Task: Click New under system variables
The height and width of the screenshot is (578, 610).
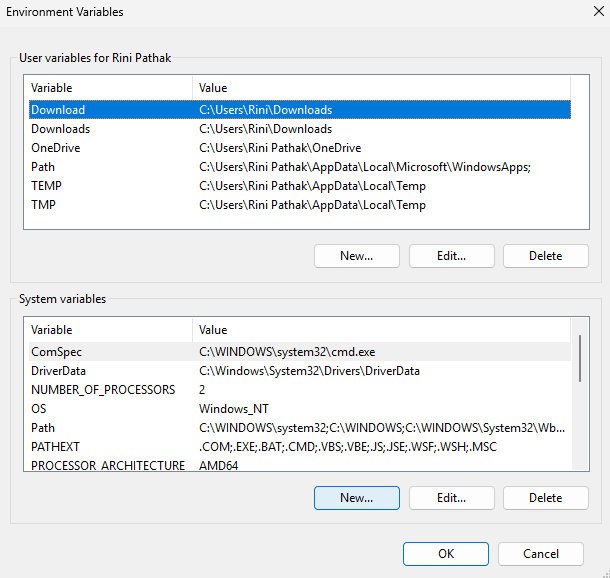Action: [356, 498]
